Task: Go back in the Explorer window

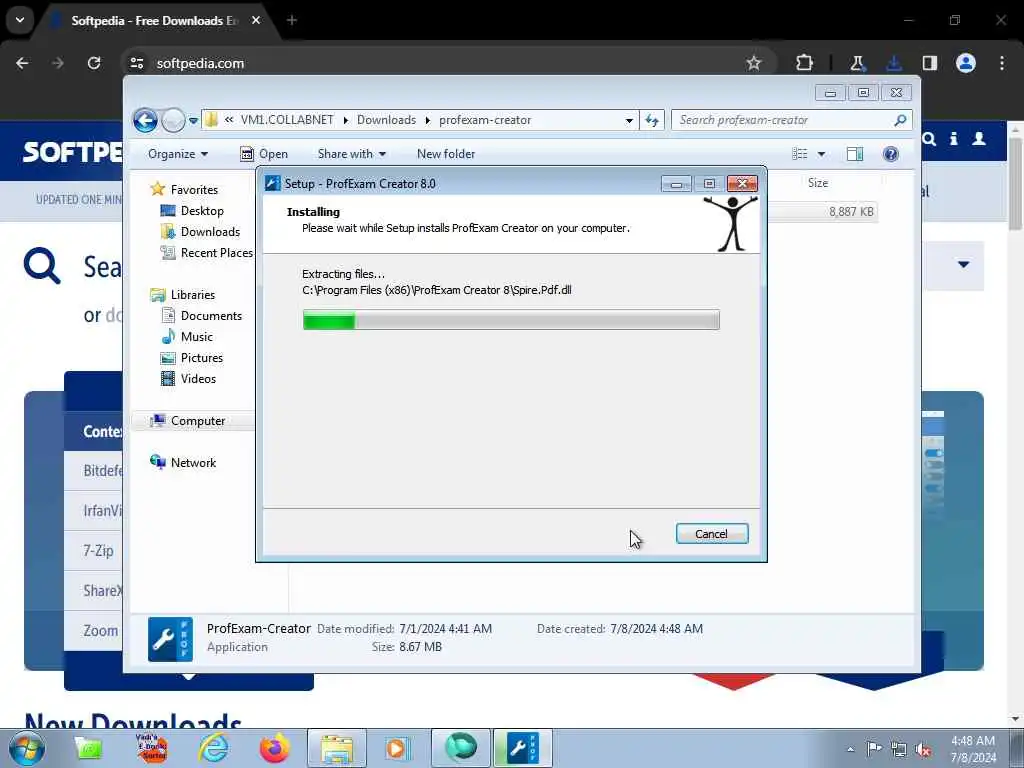Action: point(145,120)
